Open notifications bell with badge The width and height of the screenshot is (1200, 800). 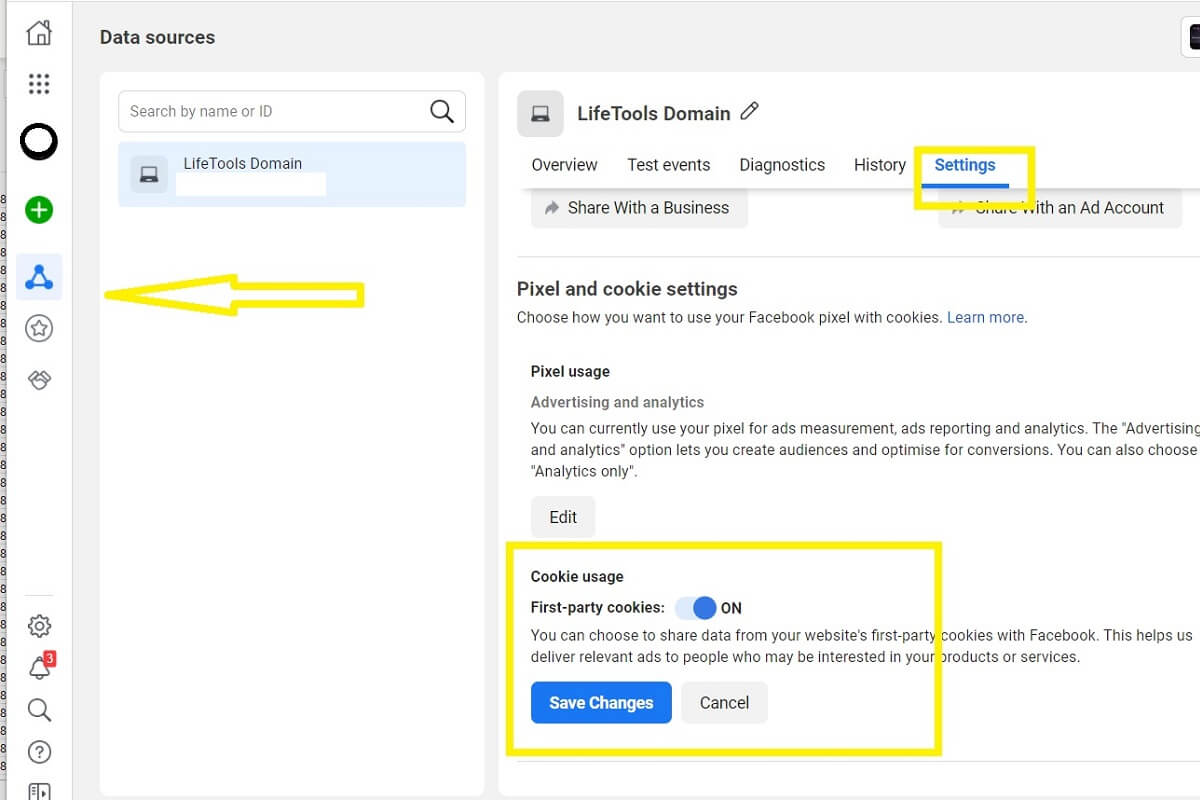pos(40,667)
